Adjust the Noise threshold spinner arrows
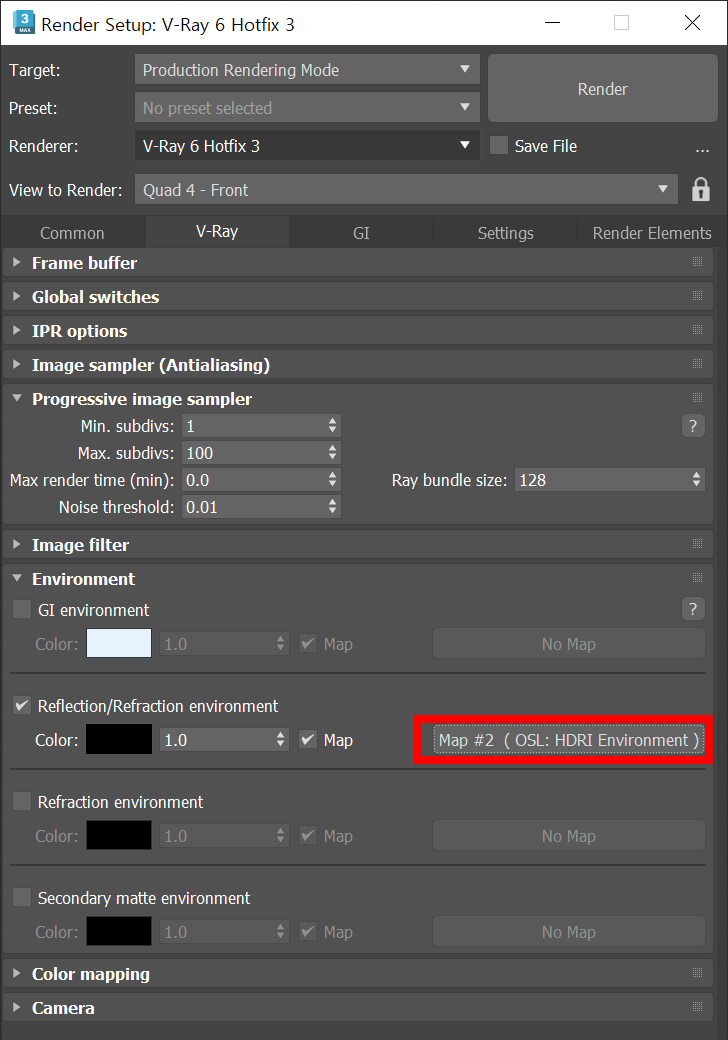This screenshot has height=1040, width=728. pos(333,507)
